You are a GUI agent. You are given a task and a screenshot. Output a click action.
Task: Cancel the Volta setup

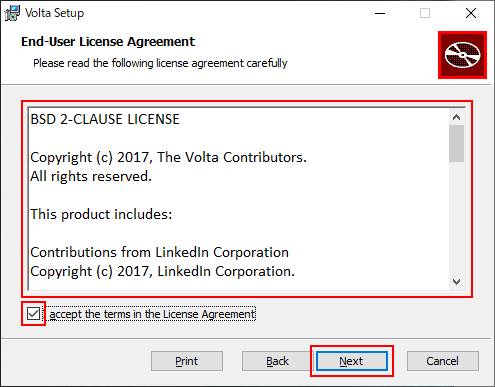(x=443, y=361)
